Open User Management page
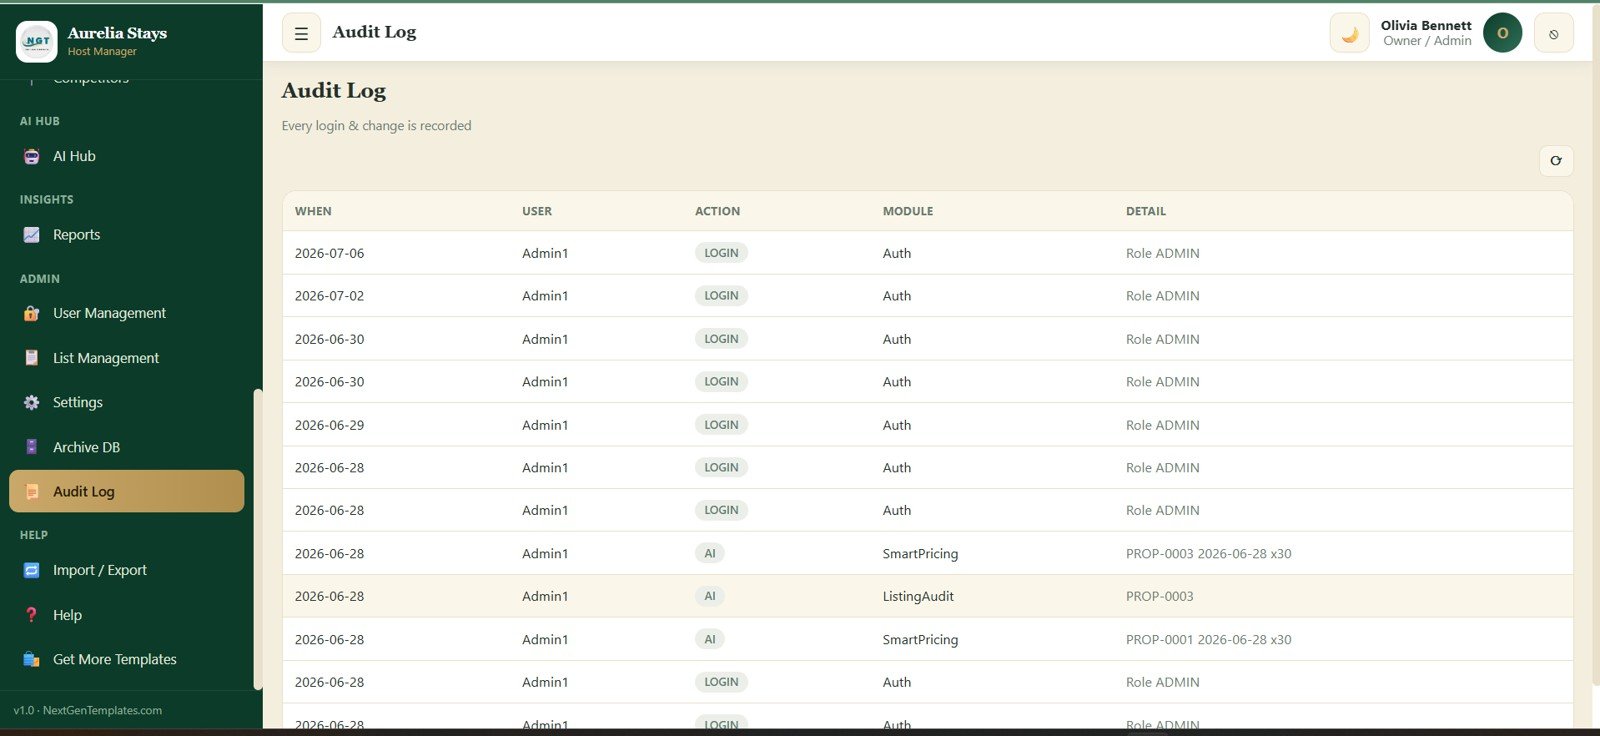 pos(126,313)
